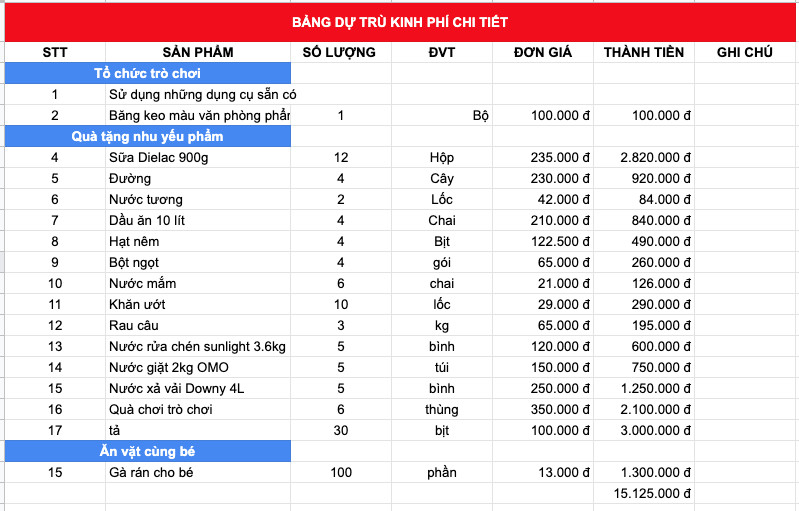Click the SỐ LƯỢNG header cell
This screenshot has width=799, height=511.
pyautogui.click(x=340, y=52)
